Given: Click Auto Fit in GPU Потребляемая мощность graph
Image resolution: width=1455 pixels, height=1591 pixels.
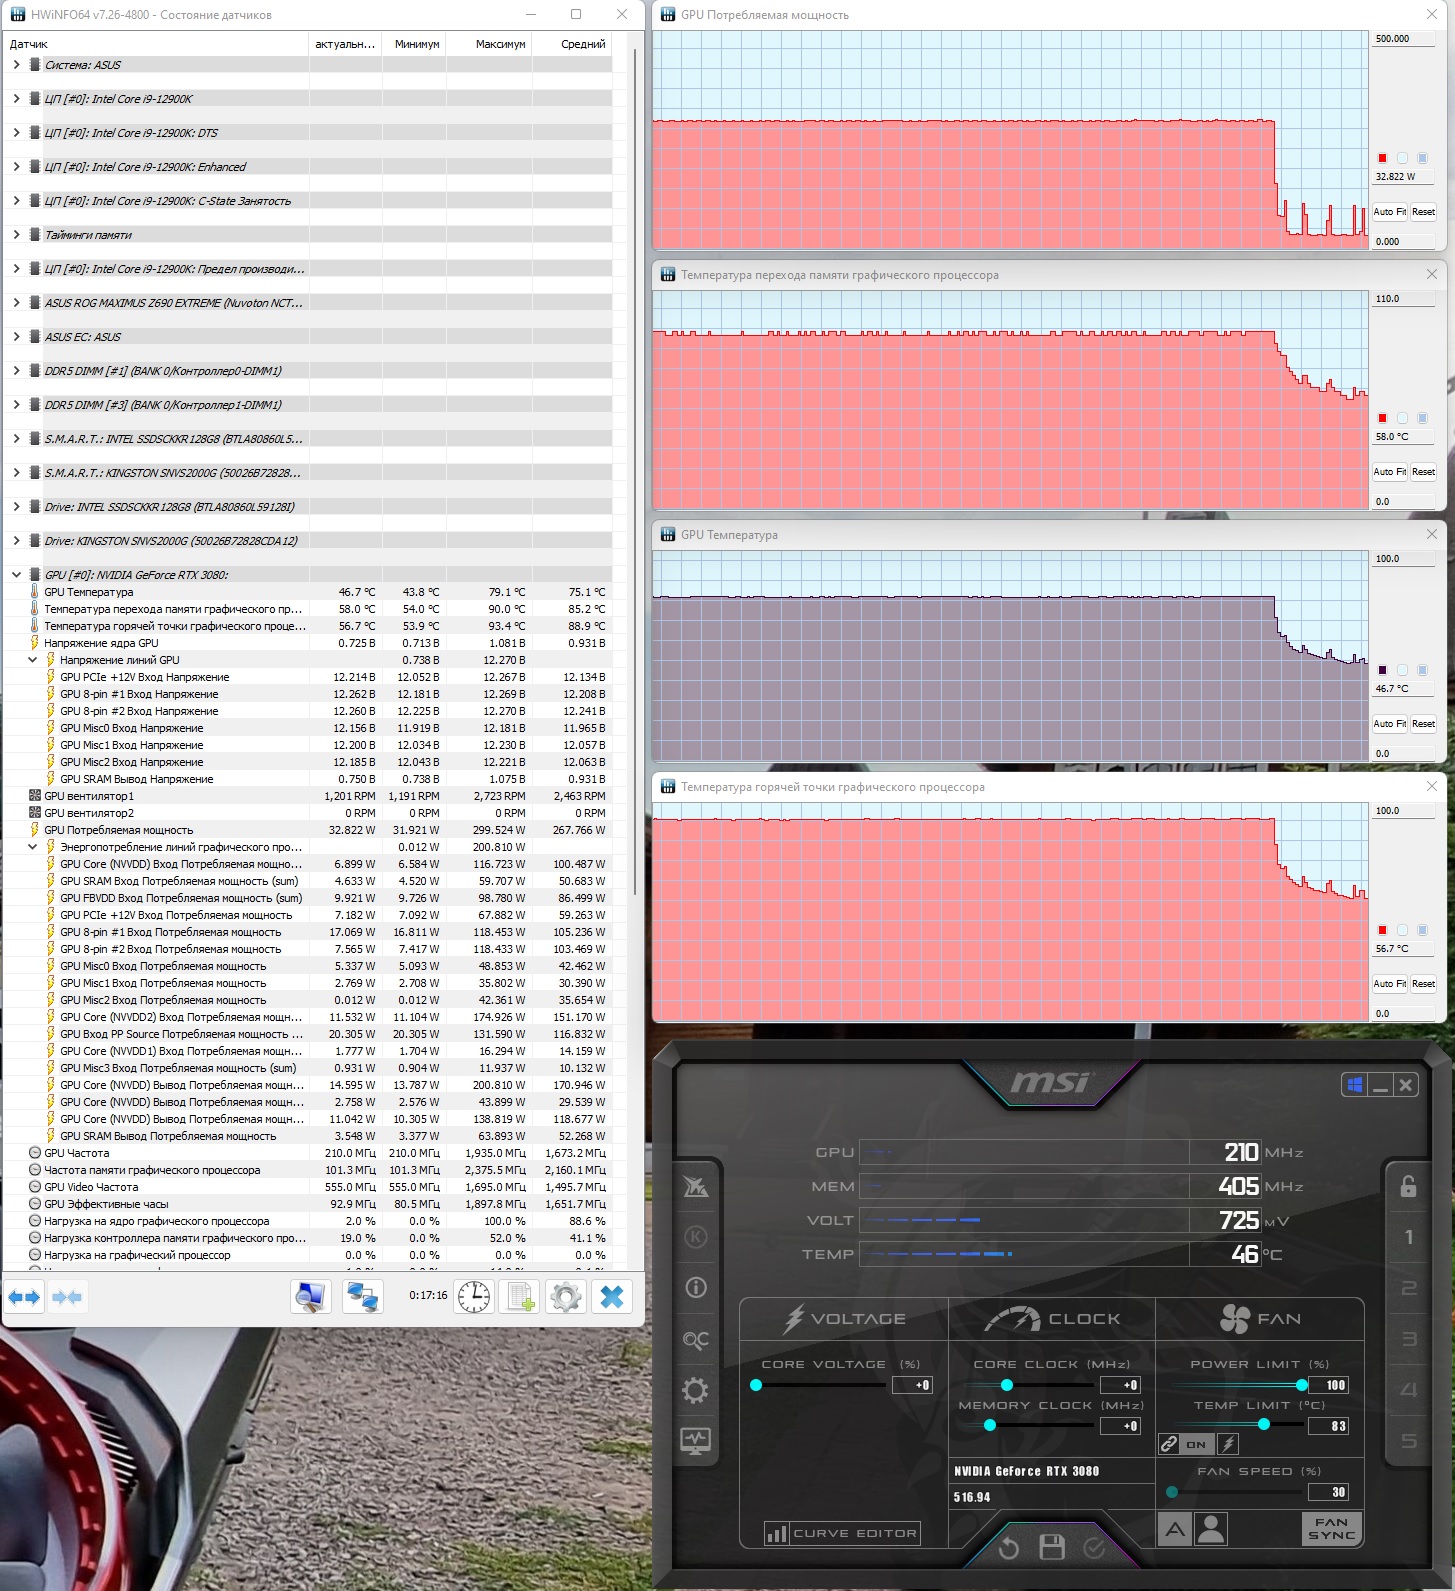Looking at the screenshot, I should tap(1389, 212).
